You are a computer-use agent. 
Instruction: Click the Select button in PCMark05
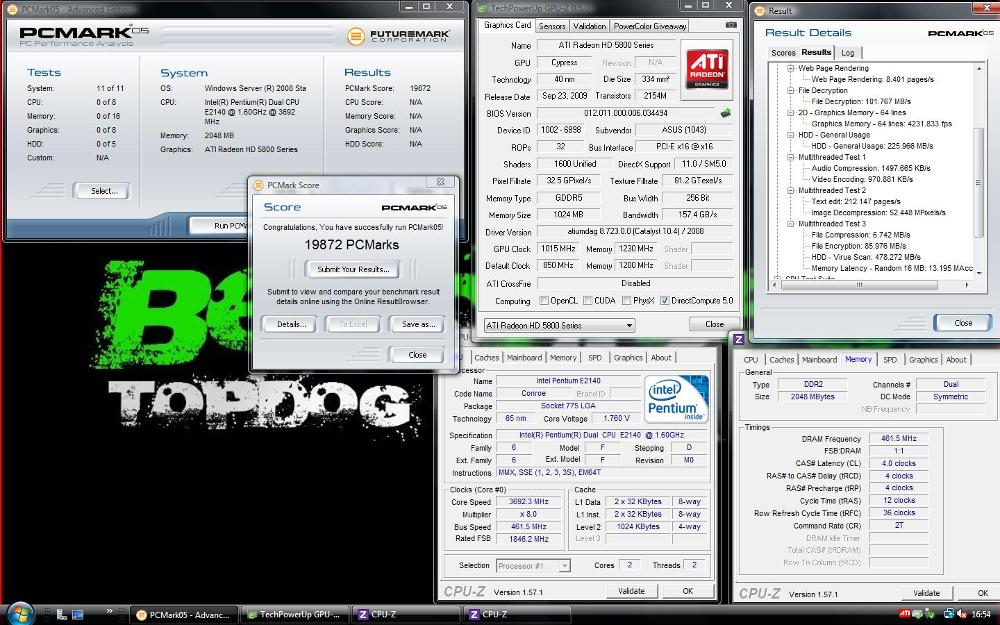coord(101,191)
